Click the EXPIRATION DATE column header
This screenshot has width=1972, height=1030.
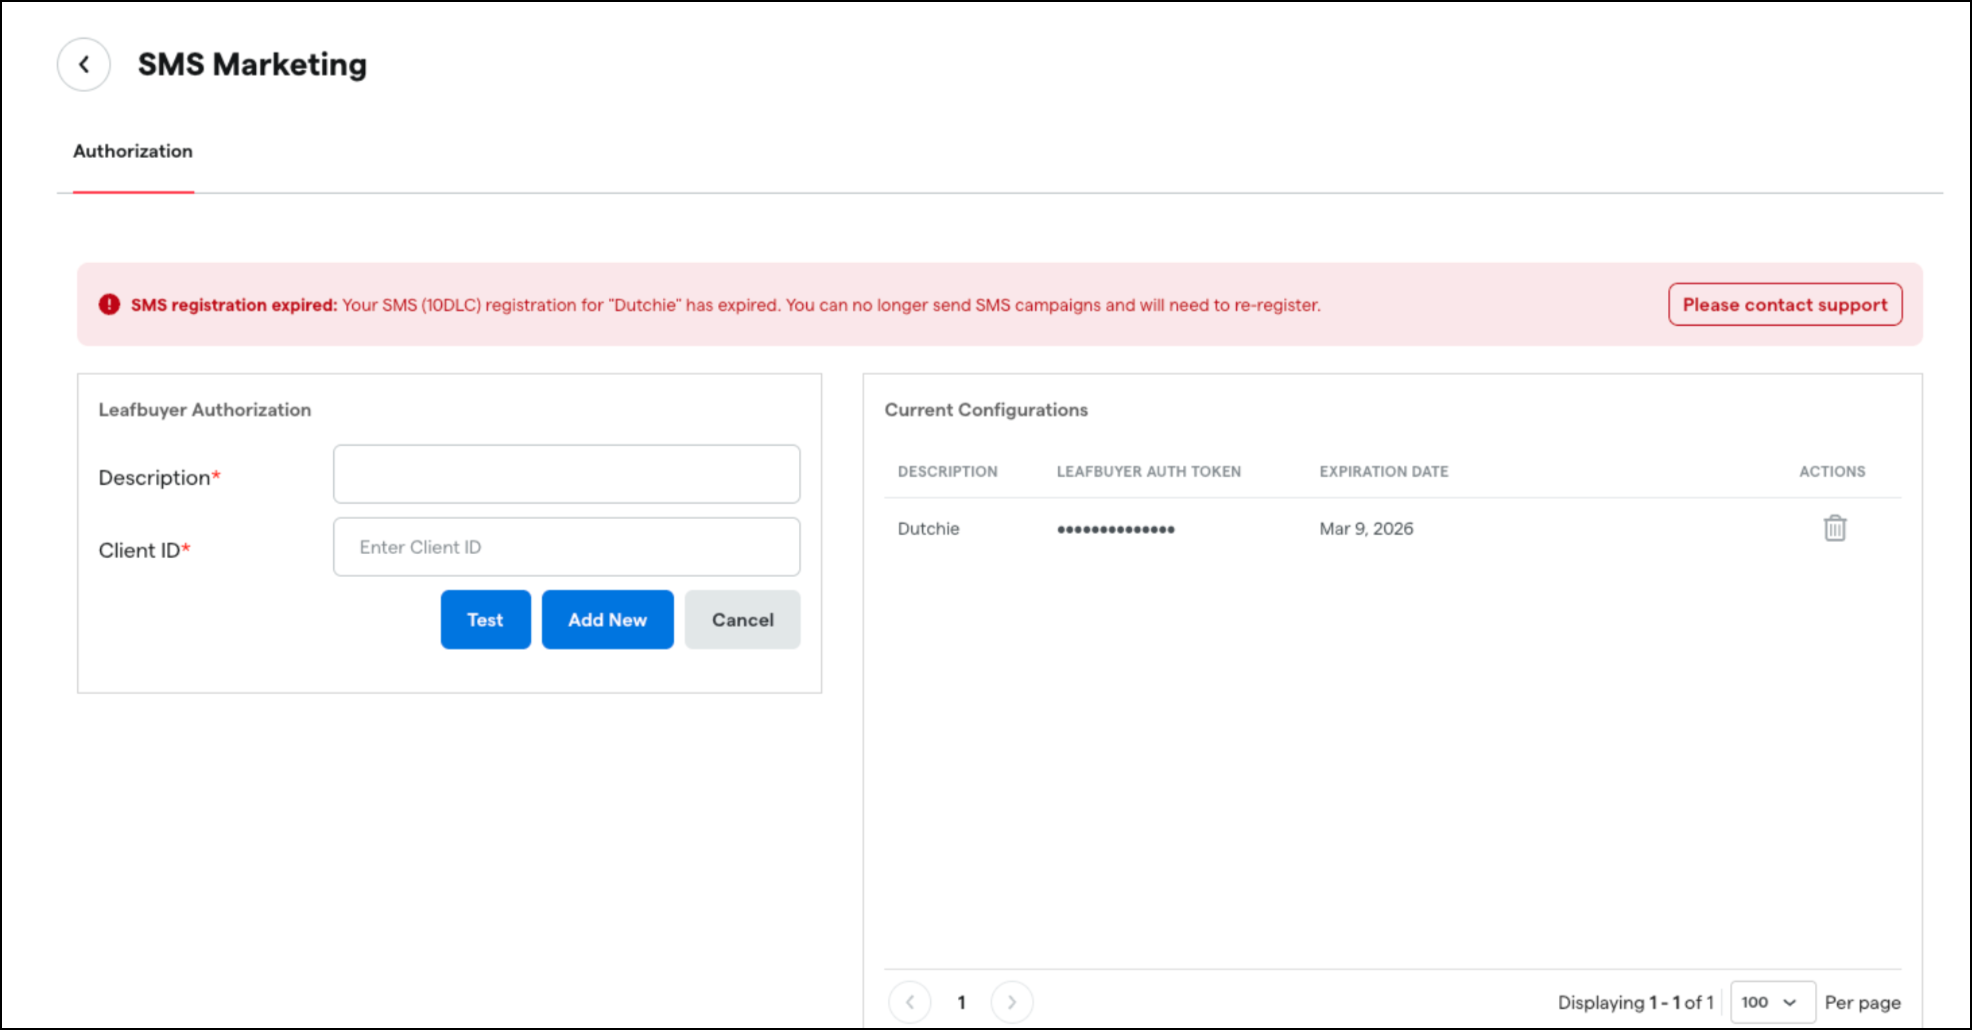pos(1384,472)
